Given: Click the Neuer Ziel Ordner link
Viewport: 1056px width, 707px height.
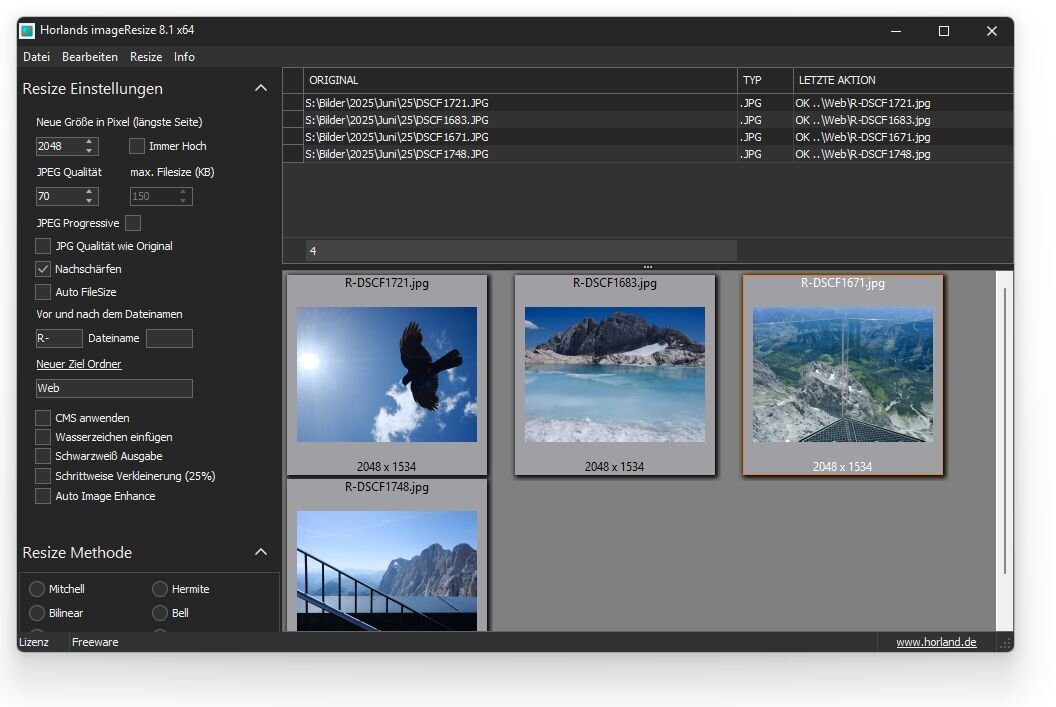Looking at the screenshot, I should [x=79, y=364].
